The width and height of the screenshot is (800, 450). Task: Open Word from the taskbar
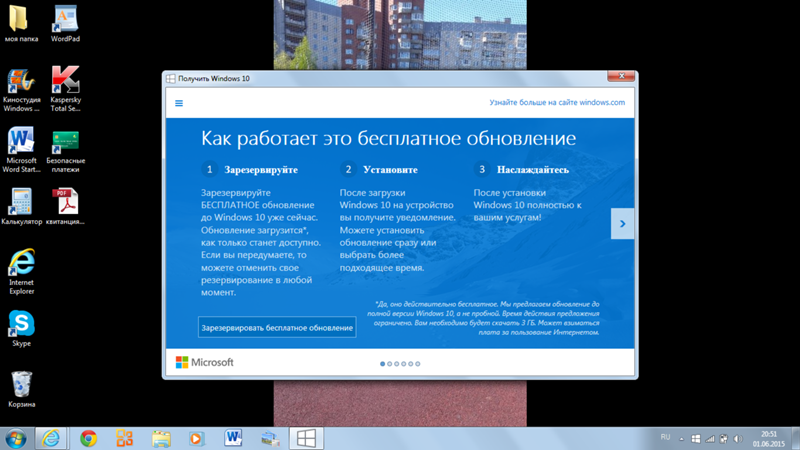pos(233,438)
